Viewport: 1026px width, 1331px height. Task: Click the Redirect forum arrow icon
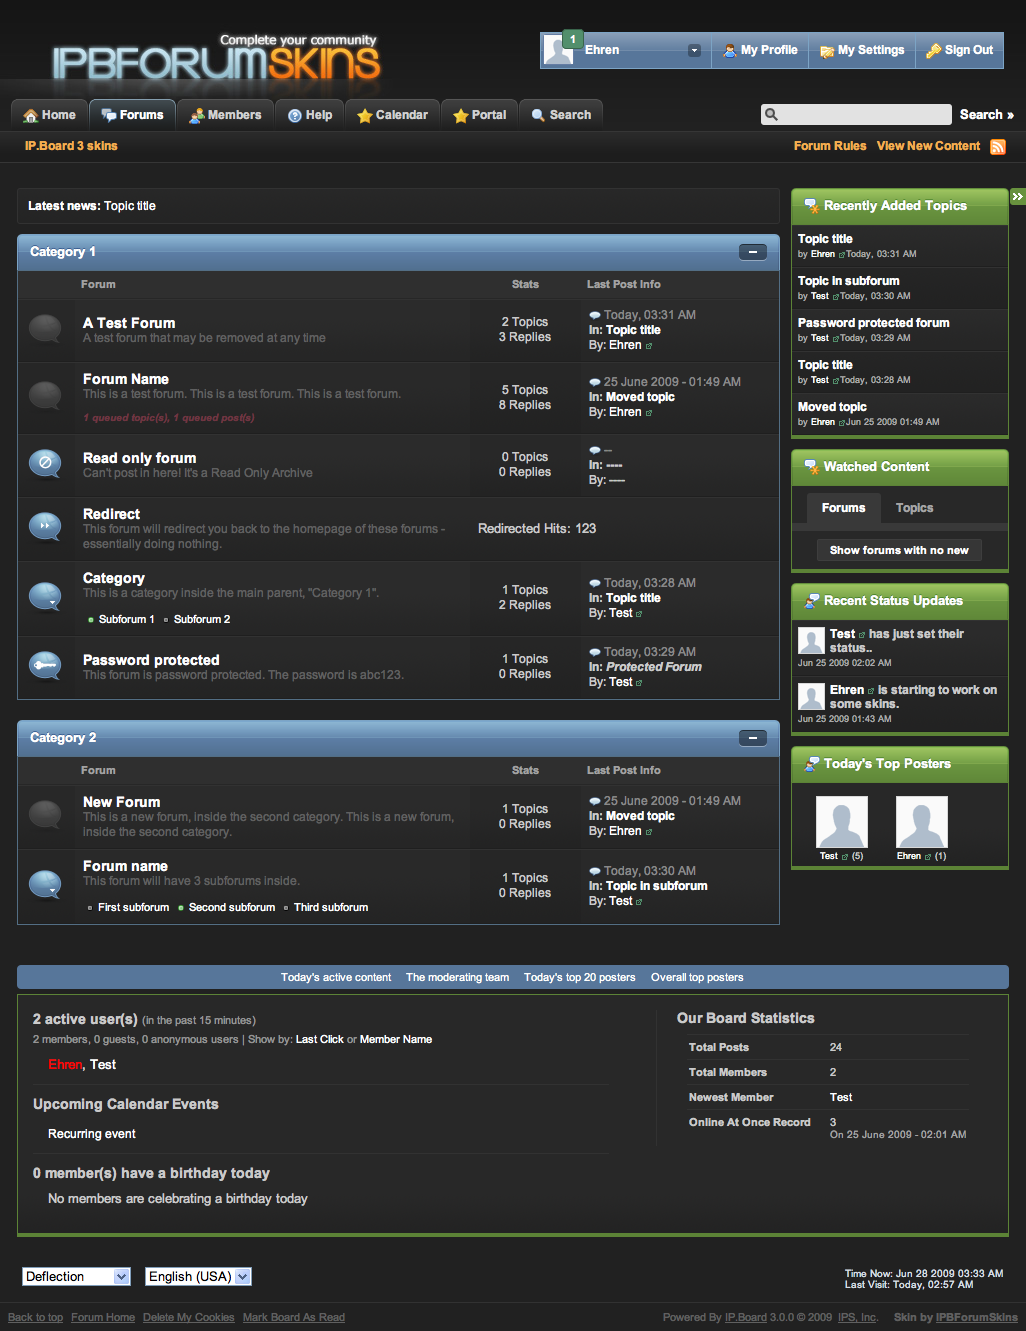tap(45, 526)
